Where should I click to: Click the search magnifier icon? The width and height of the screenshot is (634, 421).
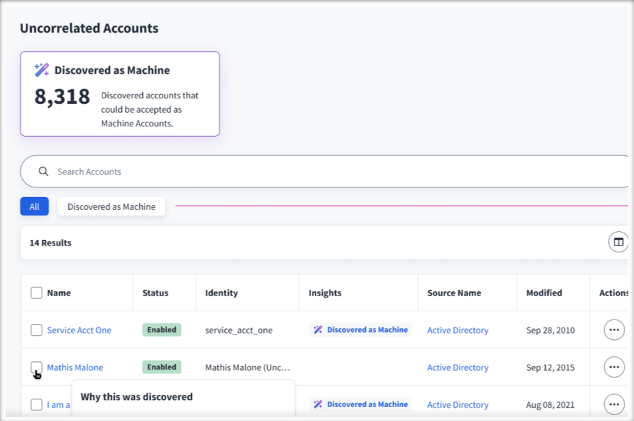click(43, 171)
